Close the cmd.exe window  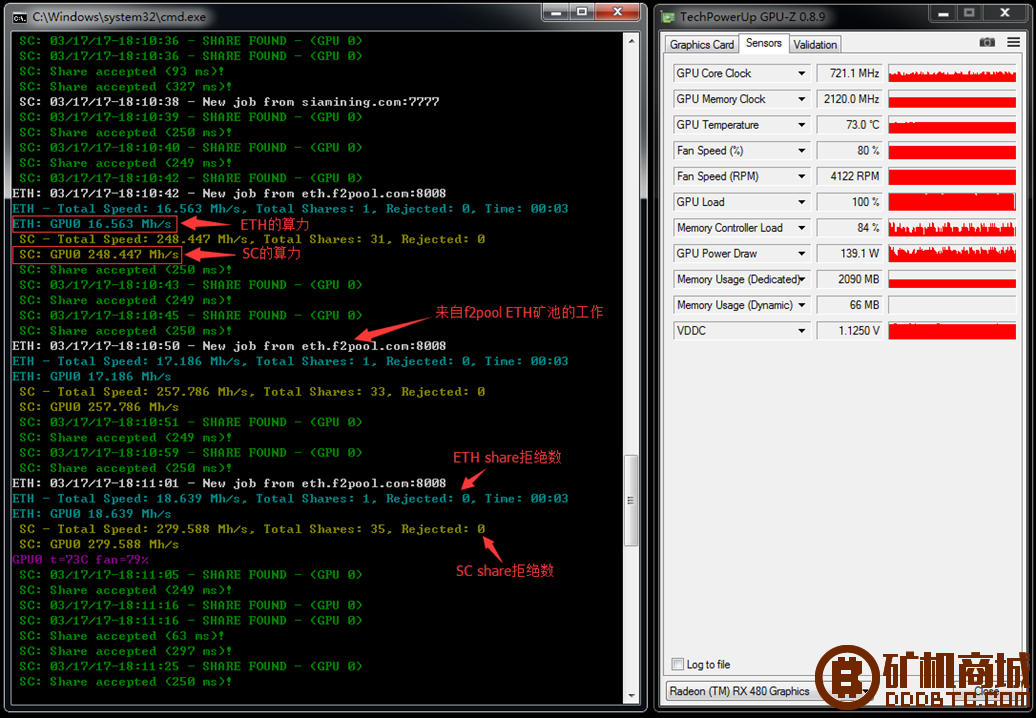click(x=617, y=13)
